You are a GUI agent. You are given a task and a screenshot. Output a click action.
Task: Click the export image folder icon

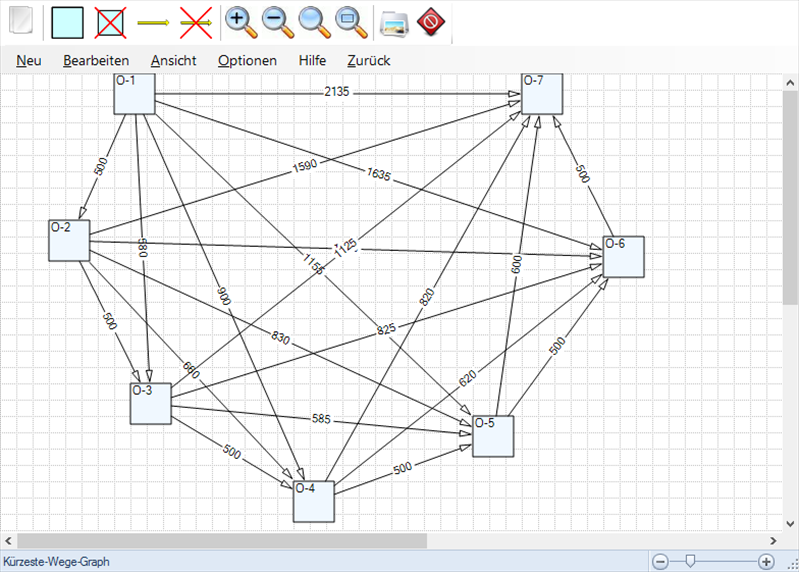pos(393,20)
